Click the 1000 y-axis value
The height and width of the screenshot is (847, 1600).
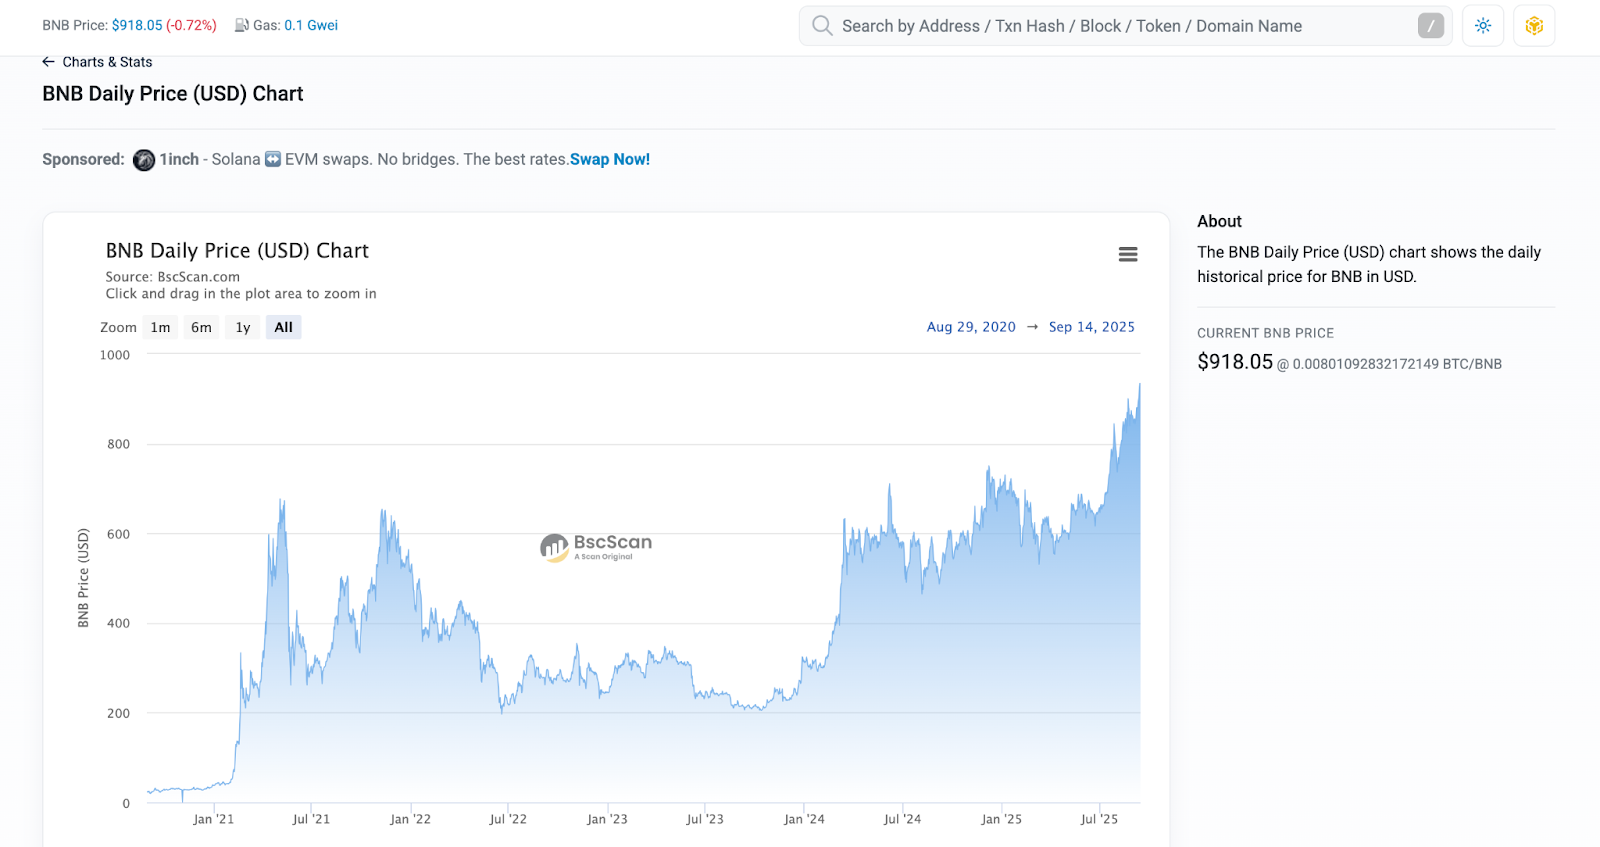click(x=115, y=355)
